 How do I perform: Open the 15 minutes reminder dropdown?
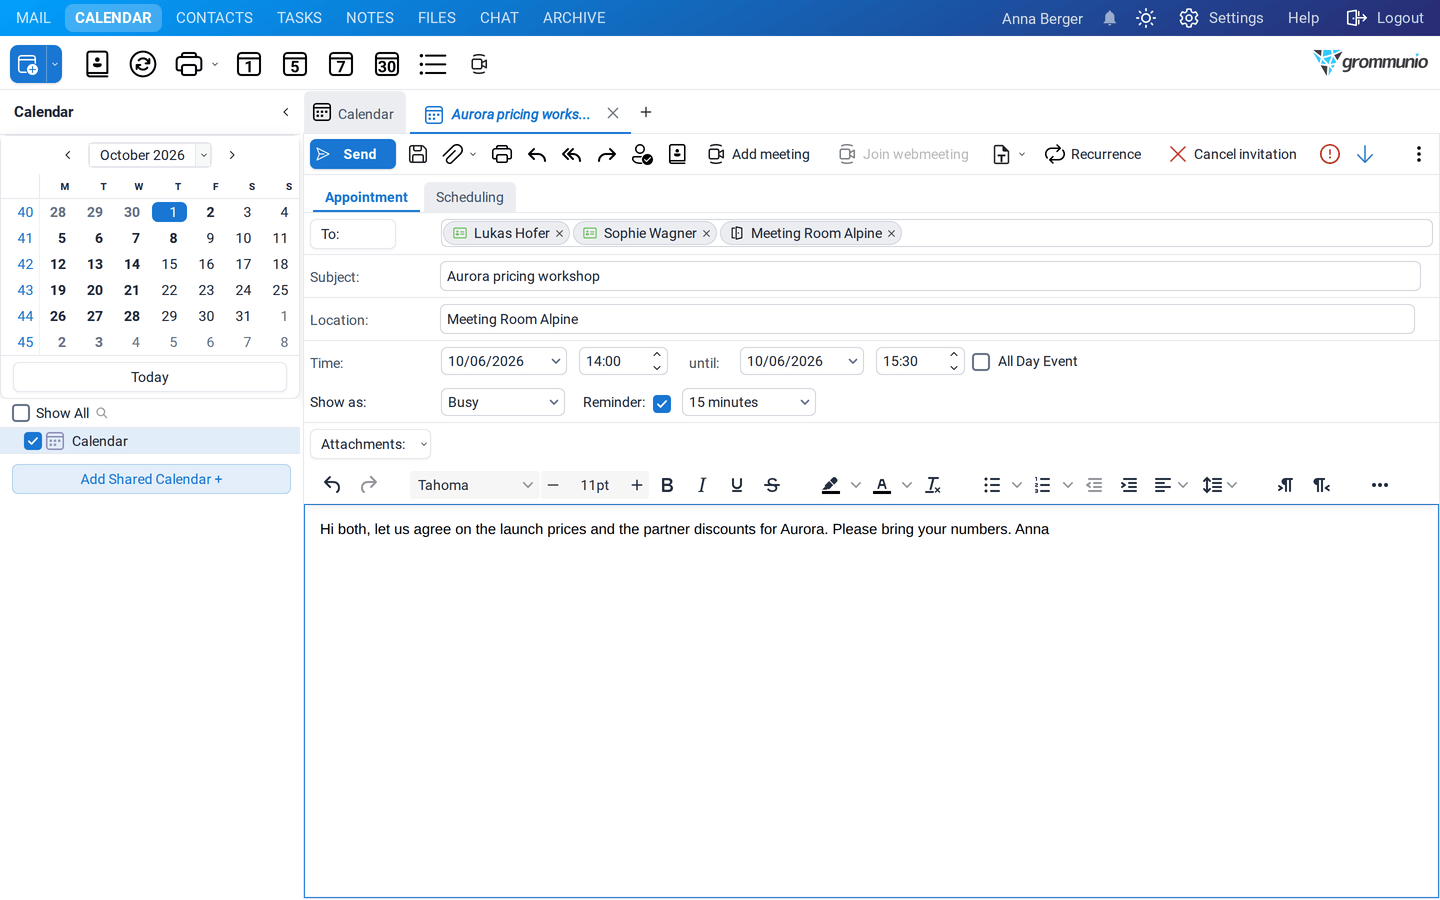[749, 402]
